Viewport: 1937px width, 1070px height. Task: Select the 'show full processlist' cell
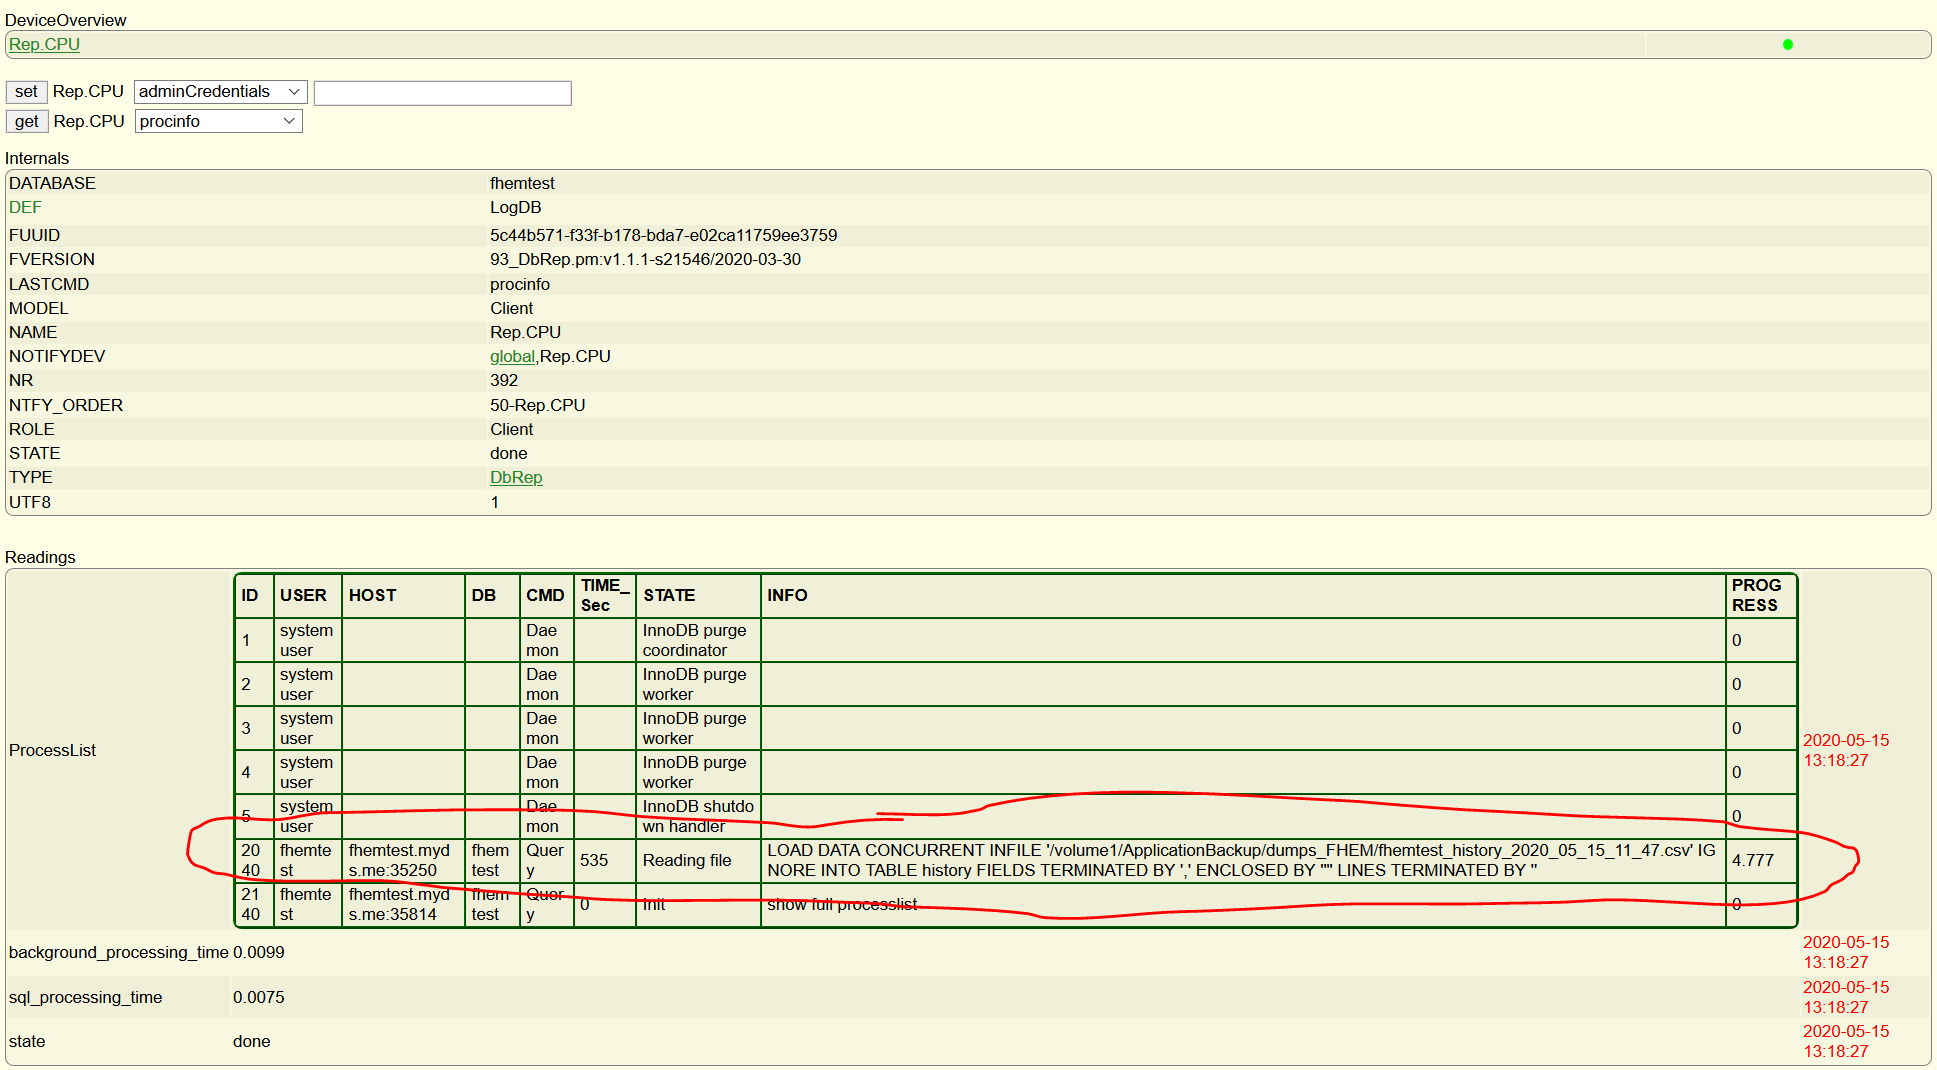point(841,905)
